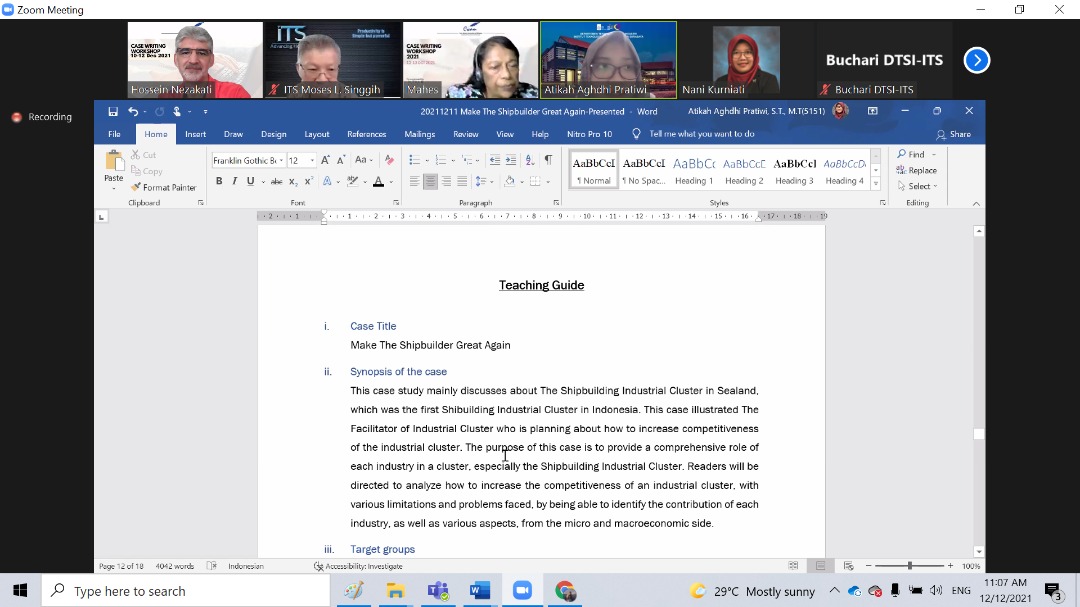The height and width of the screenshot is (607, 1080).
Task: Open Paragraph dialog launcher
Action: click(x=556, y=203)
